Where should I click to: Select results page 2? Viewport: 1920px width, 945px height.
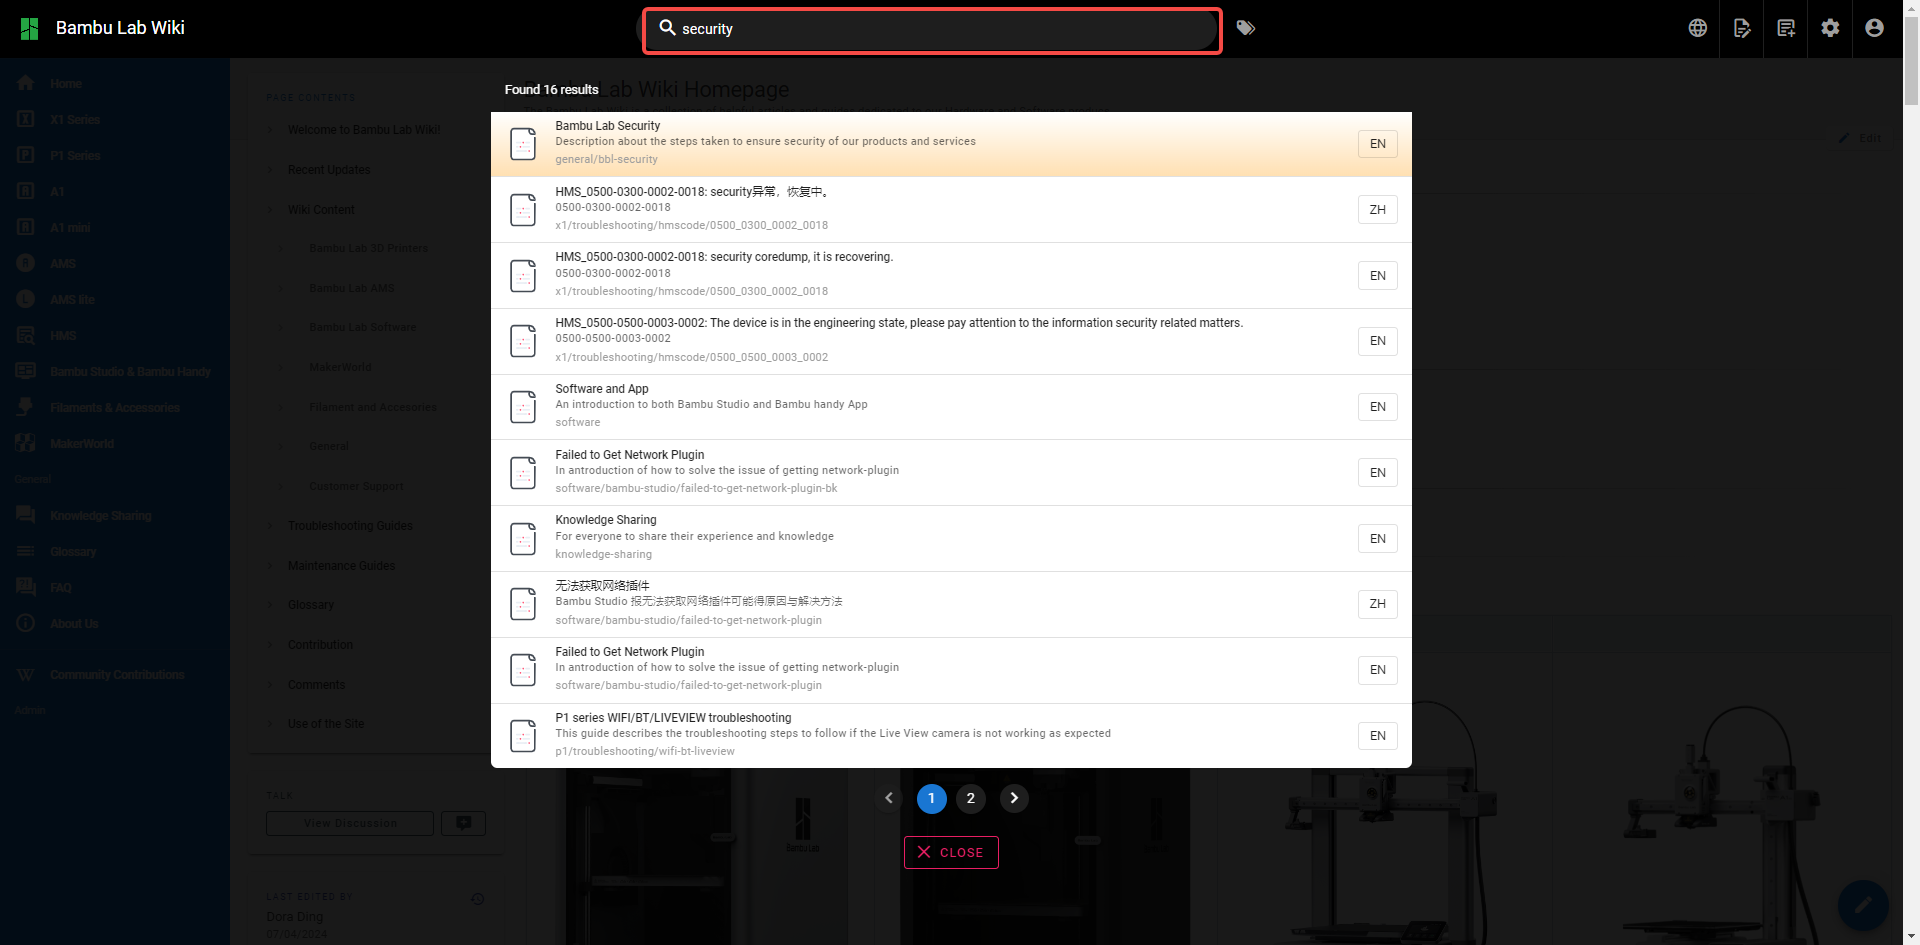coord(970,798)
